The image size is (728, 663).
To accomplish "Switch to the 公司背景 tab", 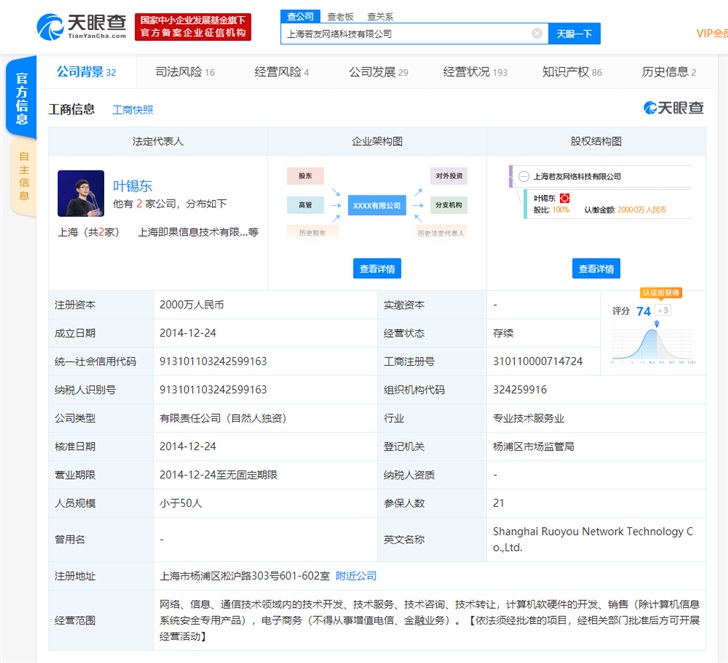I will click(x=86, y=72).
